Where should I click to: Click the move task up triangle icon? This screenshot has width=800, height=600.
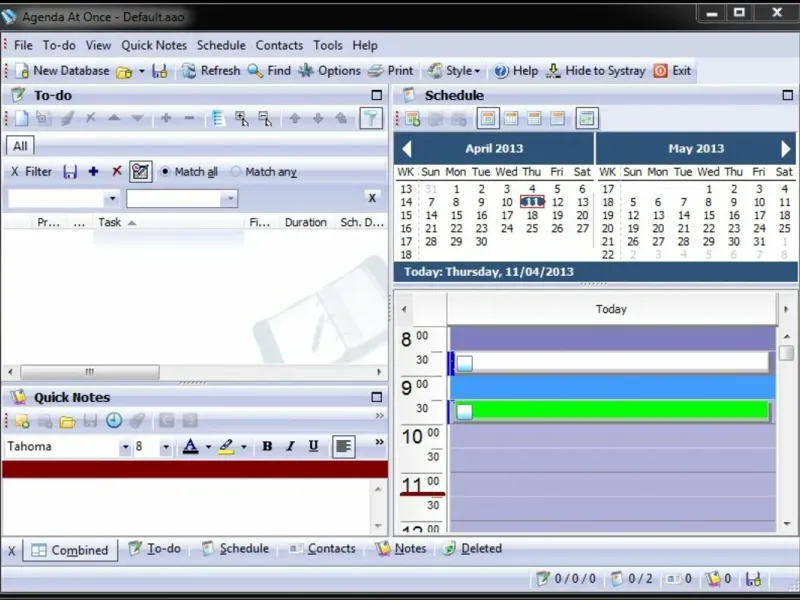[x=114, y=118]
